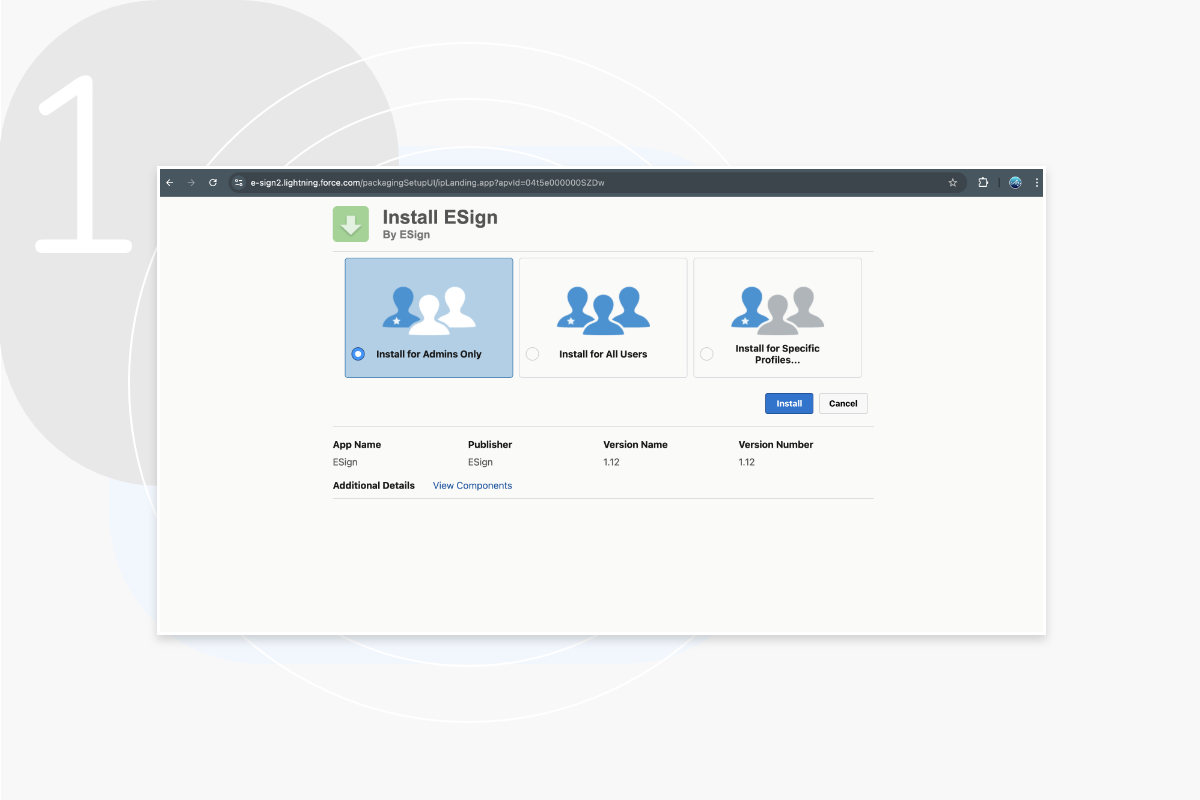Open the browser three-dot menu
Screen dimensions: 1200x800
pyautogui.click(x=1037, y=183)
